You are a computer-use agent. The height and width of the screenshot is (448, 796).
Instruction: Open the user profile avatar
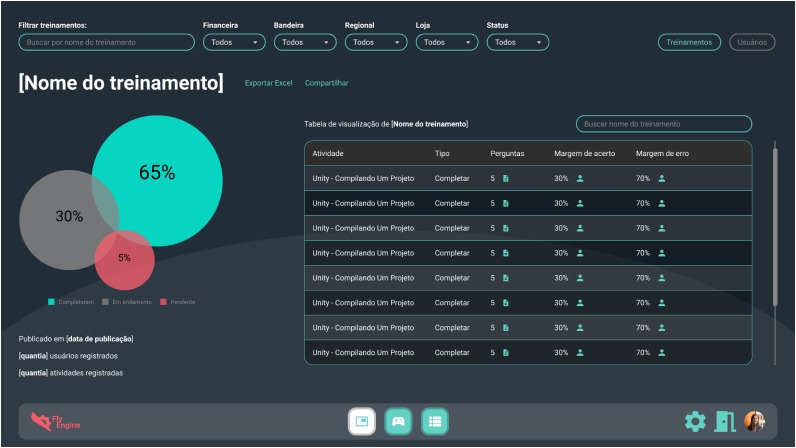754,422
